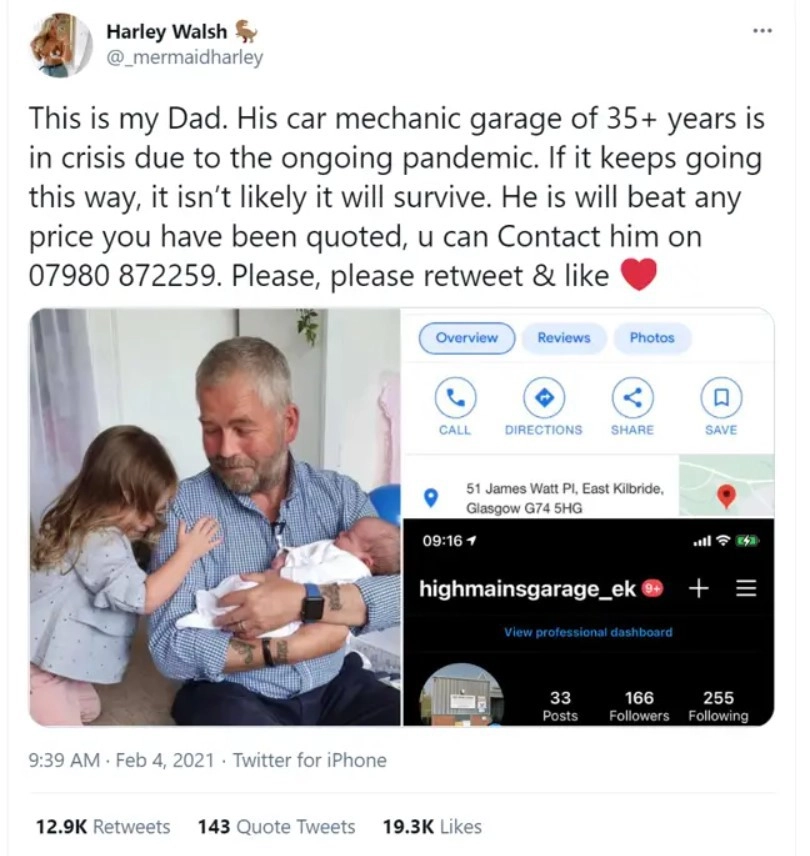Click Harley Walsh's profile avatar
The image size is (810, 856).
coord(61,44)
